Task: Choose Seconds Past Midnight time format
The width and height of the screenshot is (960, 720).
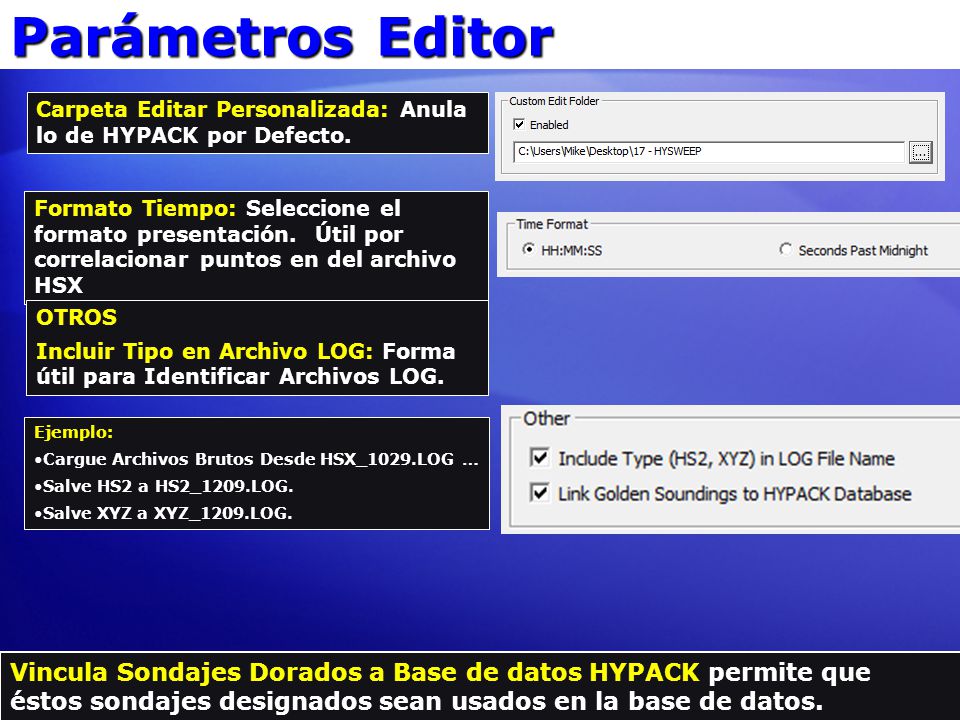Action: 785,250
